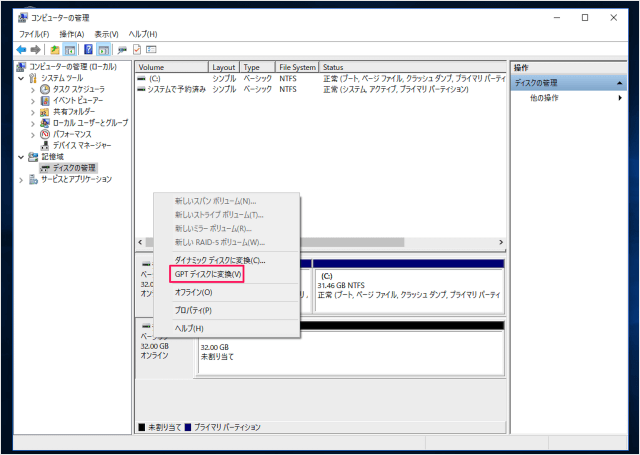The image size is (640, 455).
Task: Expand the イベント ビューアー node
Action: [33, 100]
